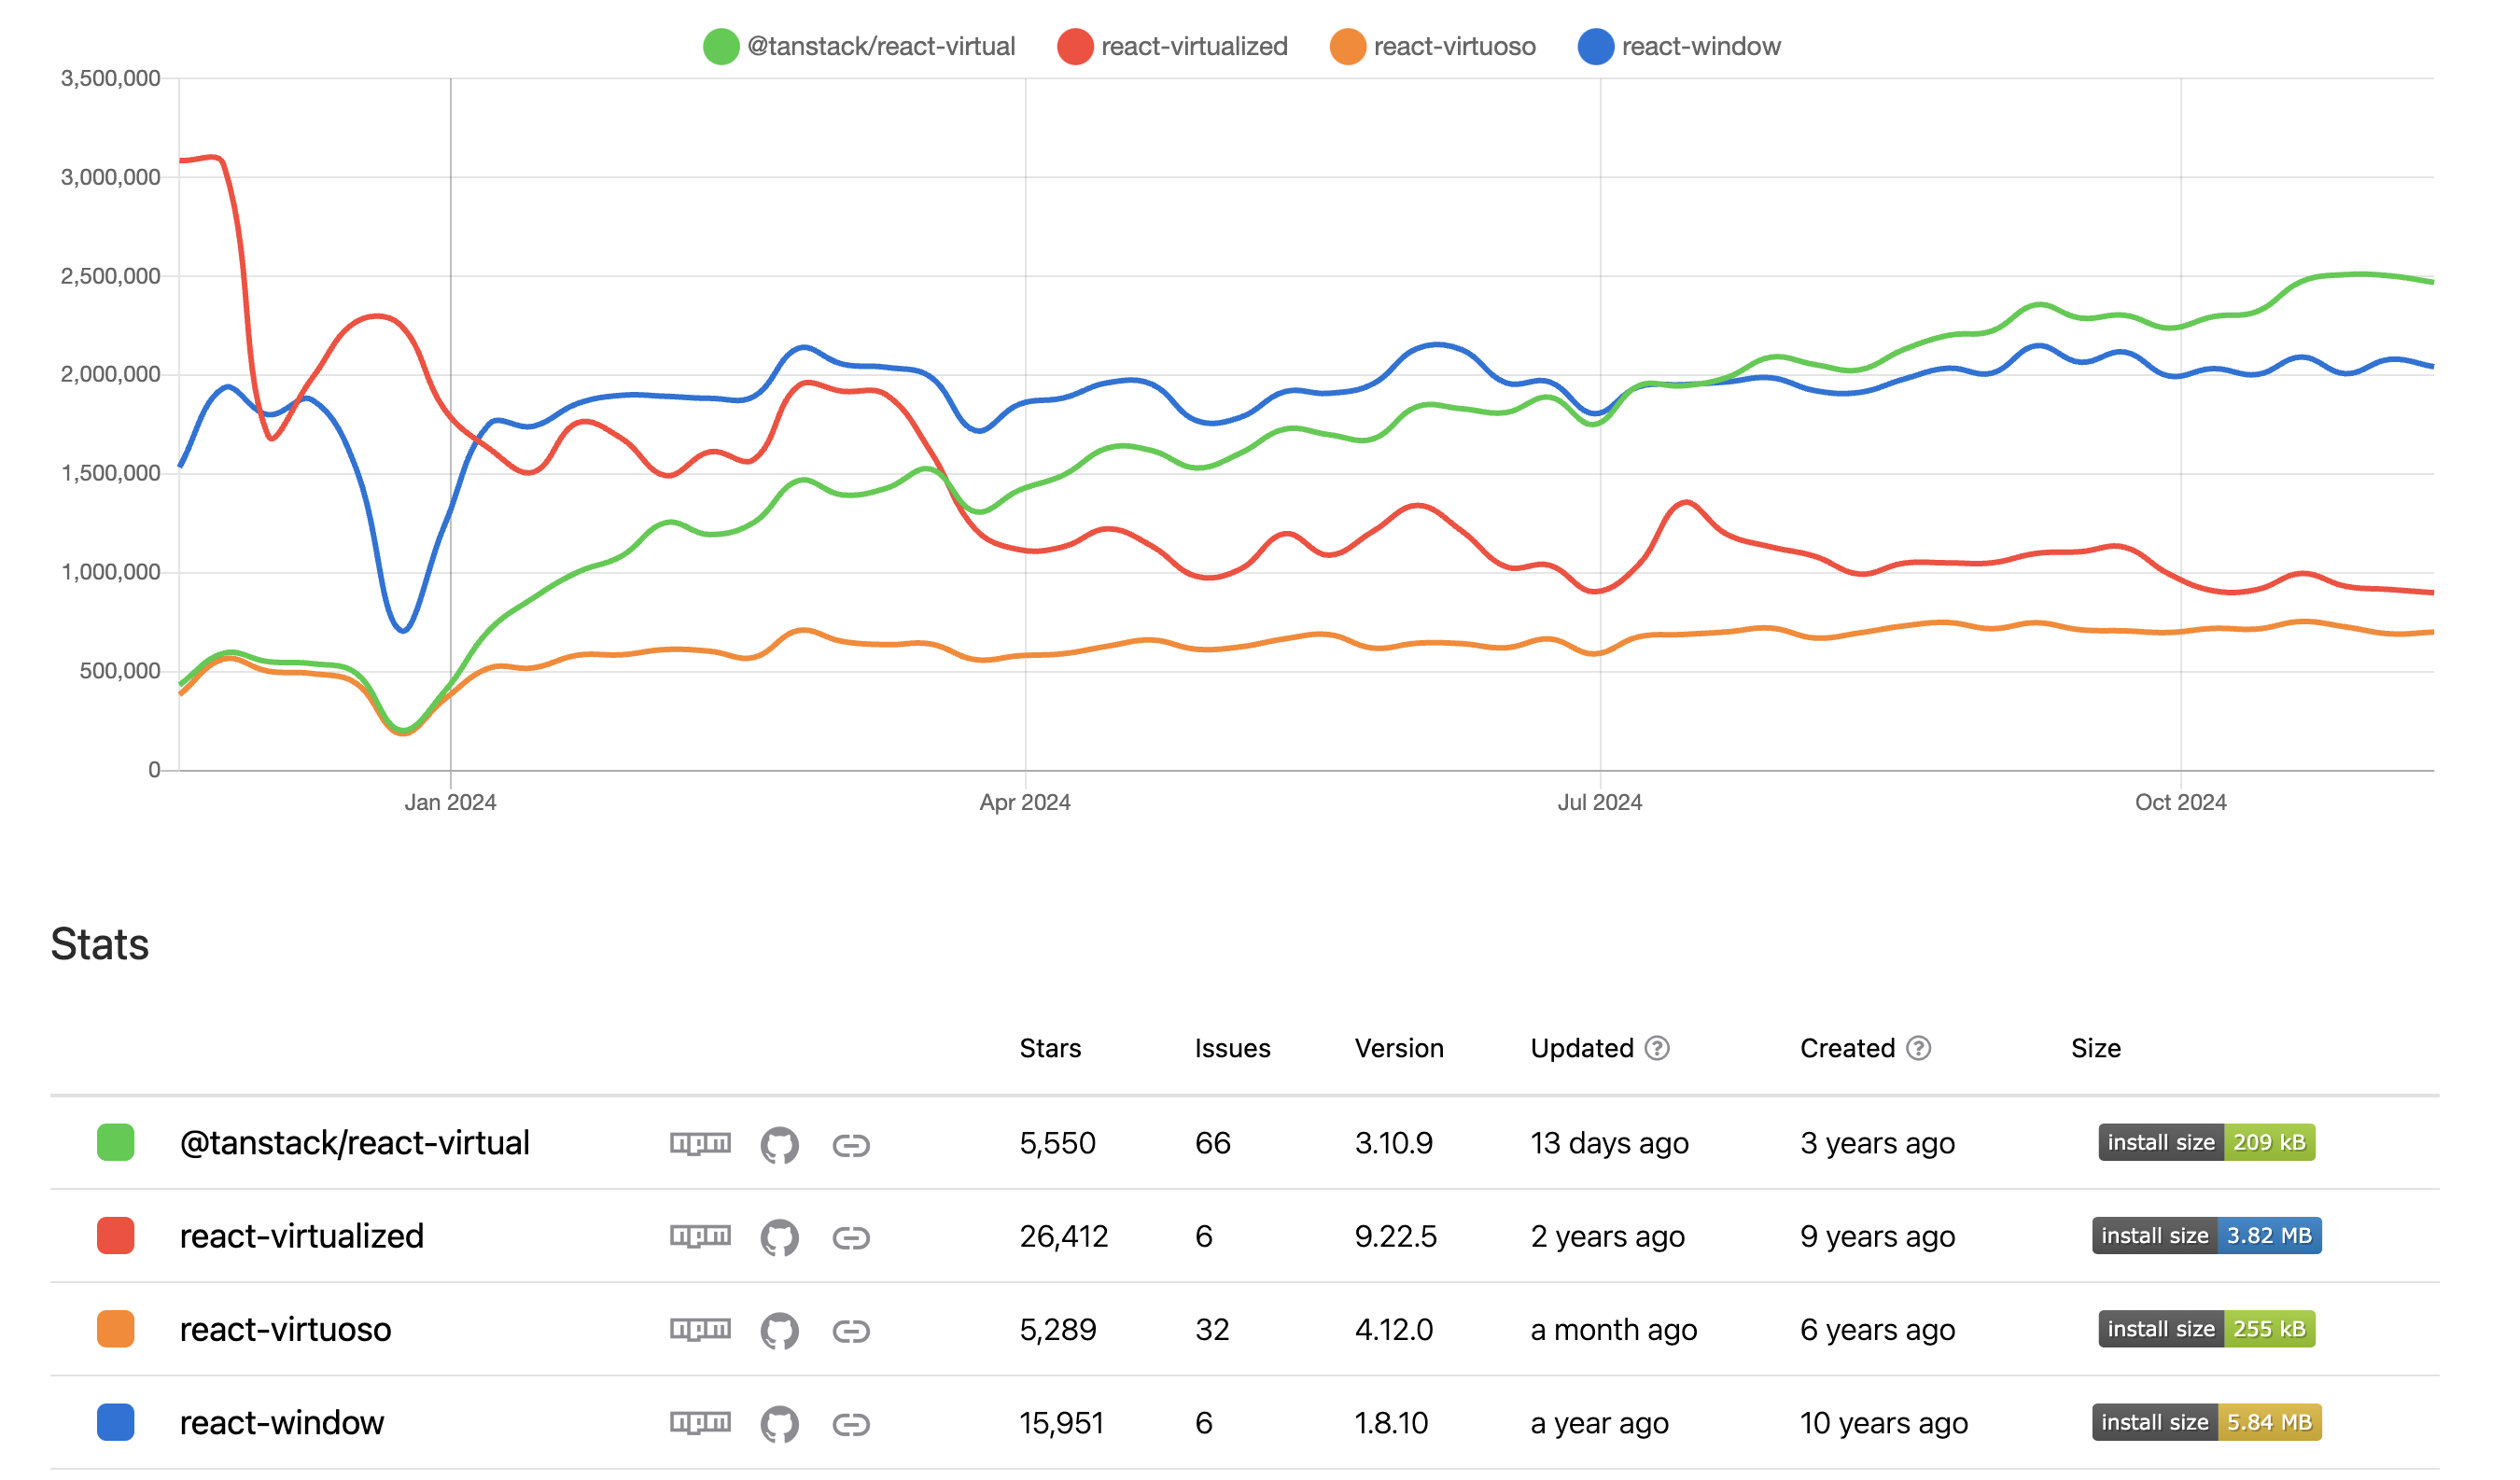The width and height of the screenshot is (2520, 1480).
Task: Click orange swatch in react-virtuoso row
Action: pos(116,1329)
